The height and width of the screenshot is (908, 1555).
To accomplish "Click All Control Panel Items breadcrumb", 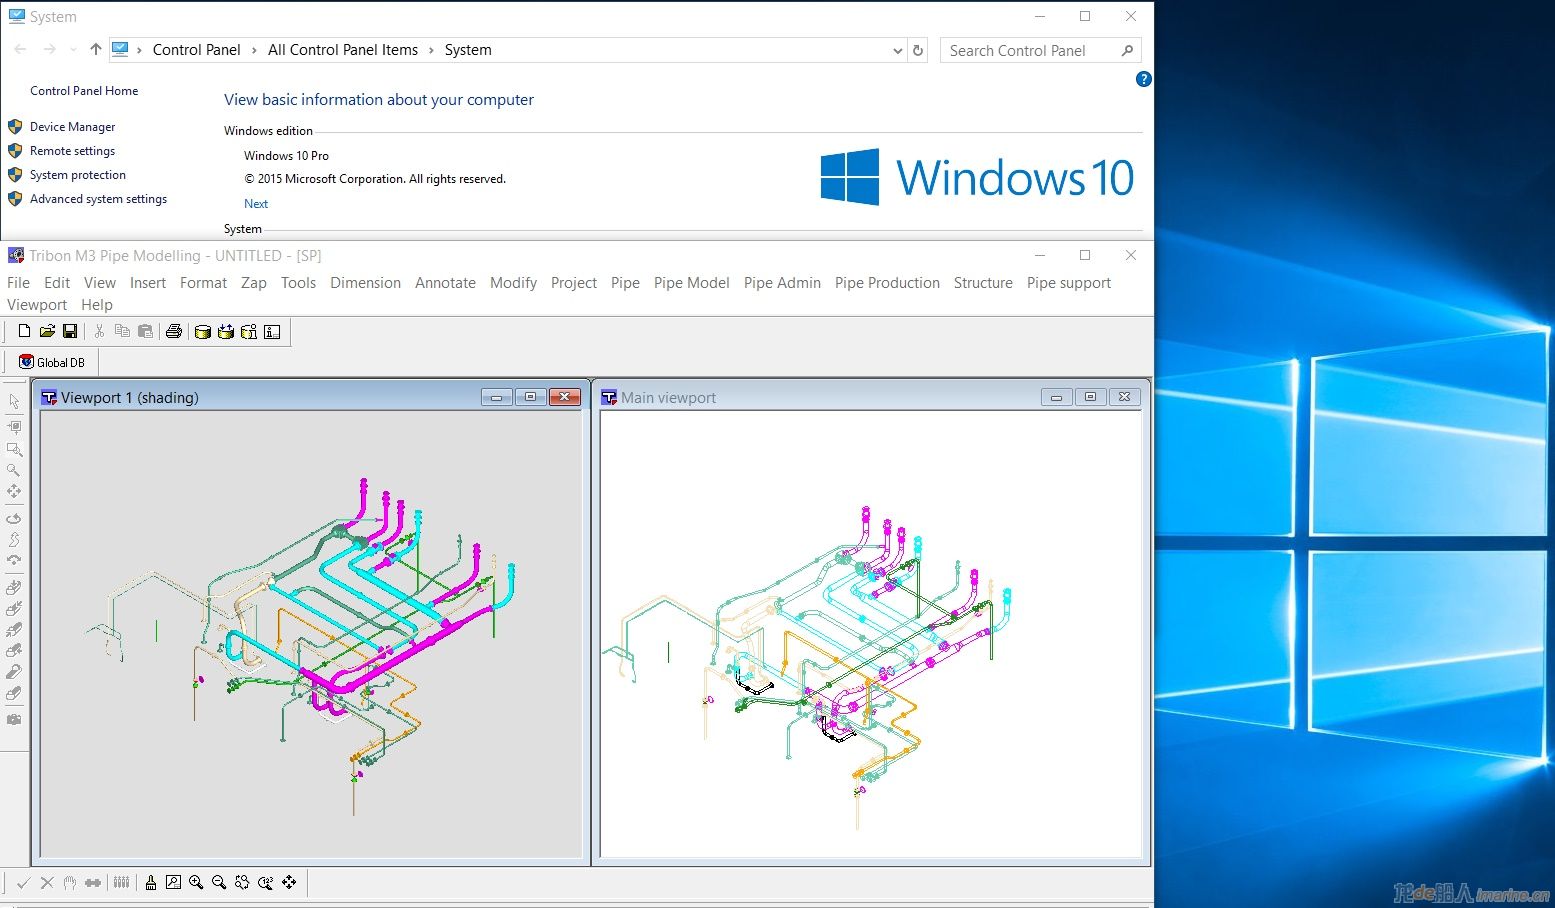I will click(343, 50).
